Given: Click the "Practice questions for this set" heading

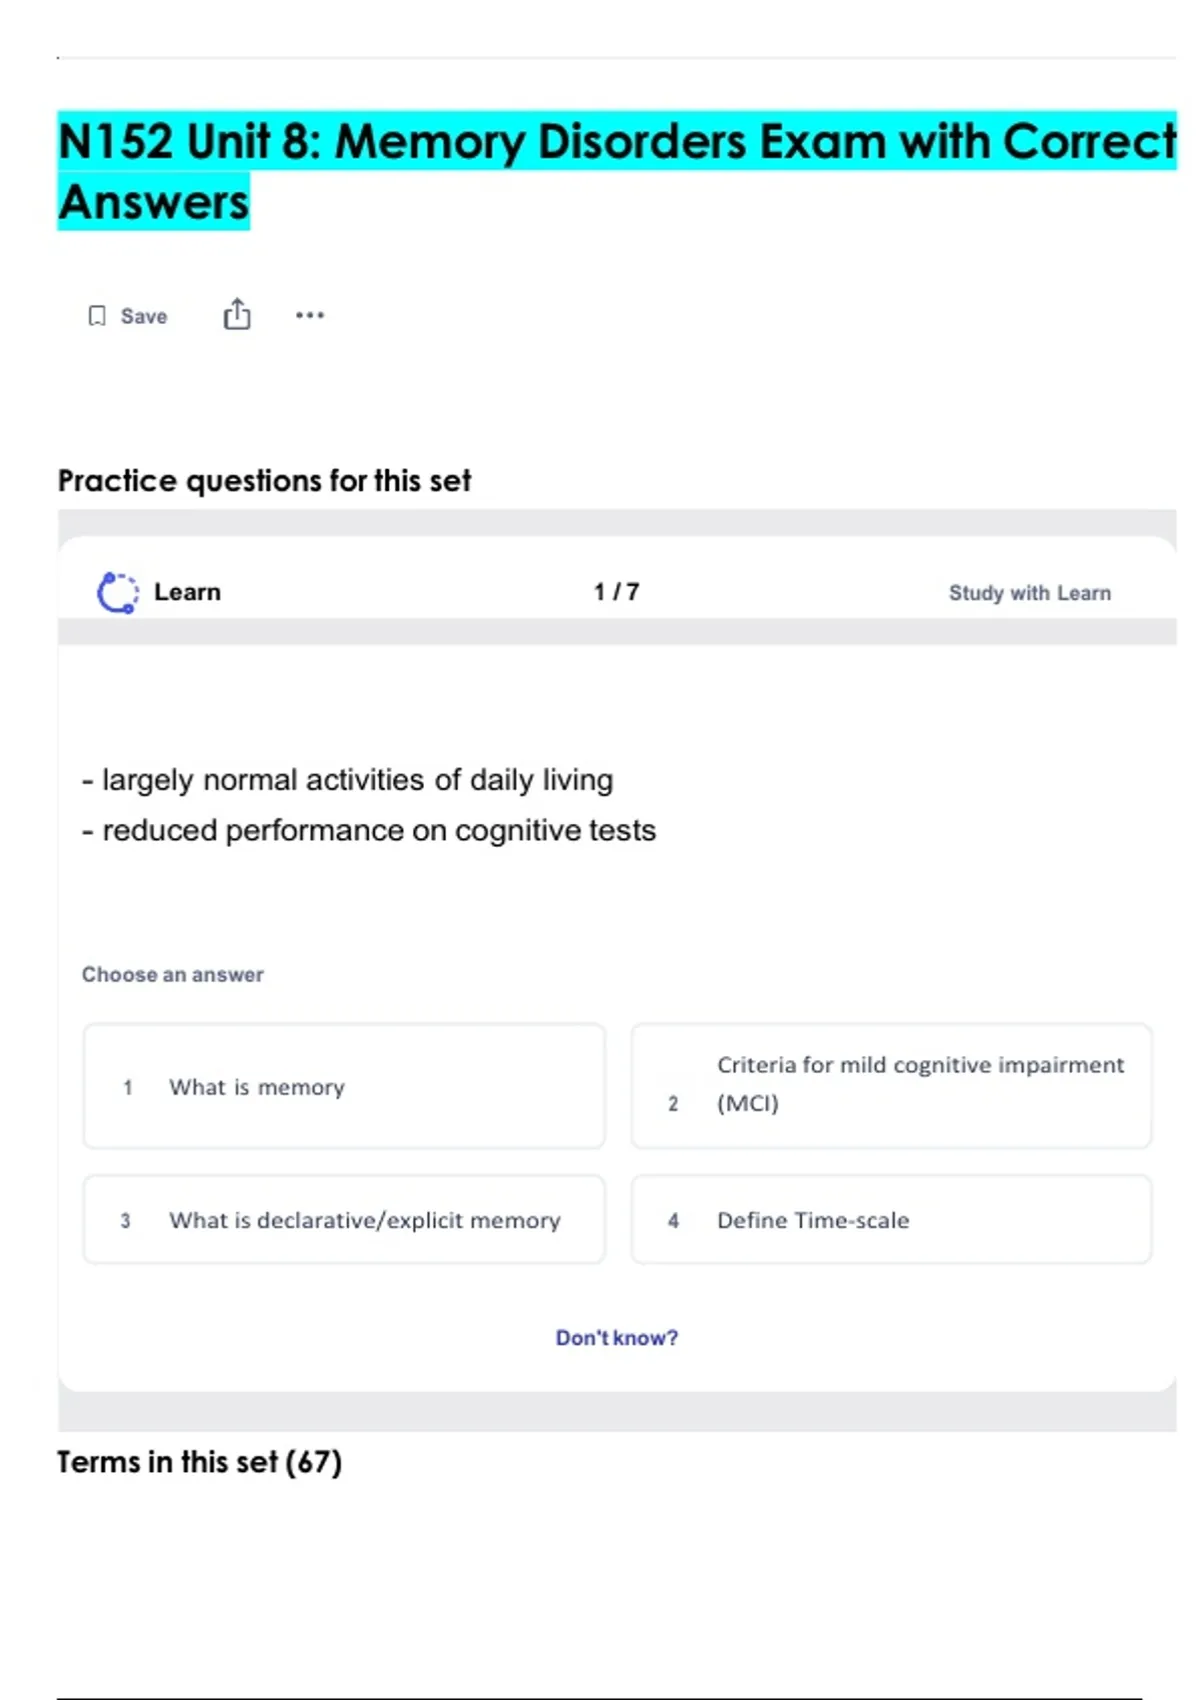Looking at the screenshot, I should 264,481.
